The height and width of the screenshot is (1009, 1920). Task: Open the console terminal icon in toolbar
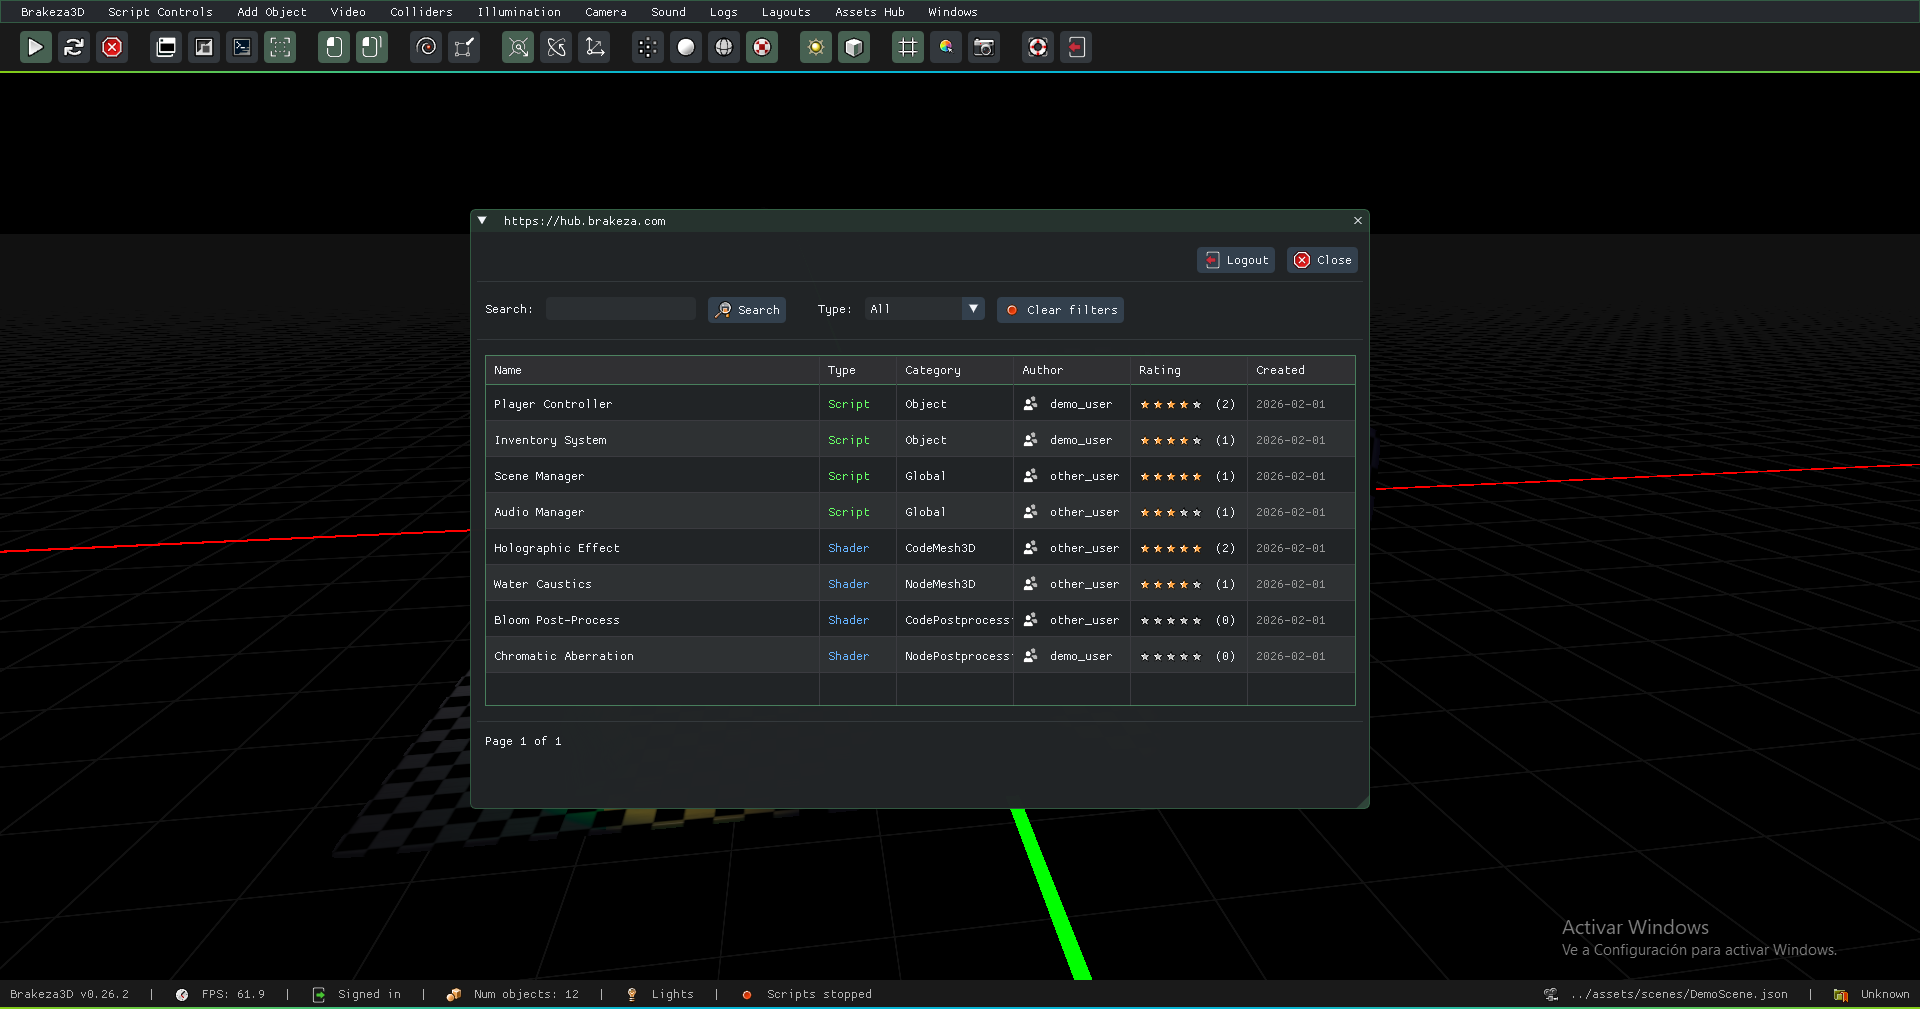pos(242,47)
